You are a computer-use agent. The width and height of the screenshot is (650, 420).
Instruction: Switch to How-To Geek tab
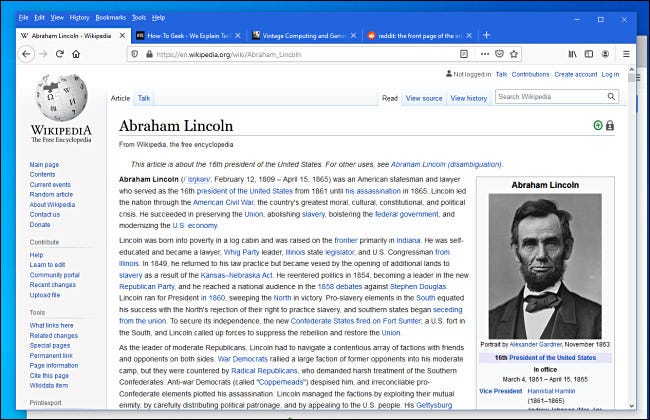point(189,36)
